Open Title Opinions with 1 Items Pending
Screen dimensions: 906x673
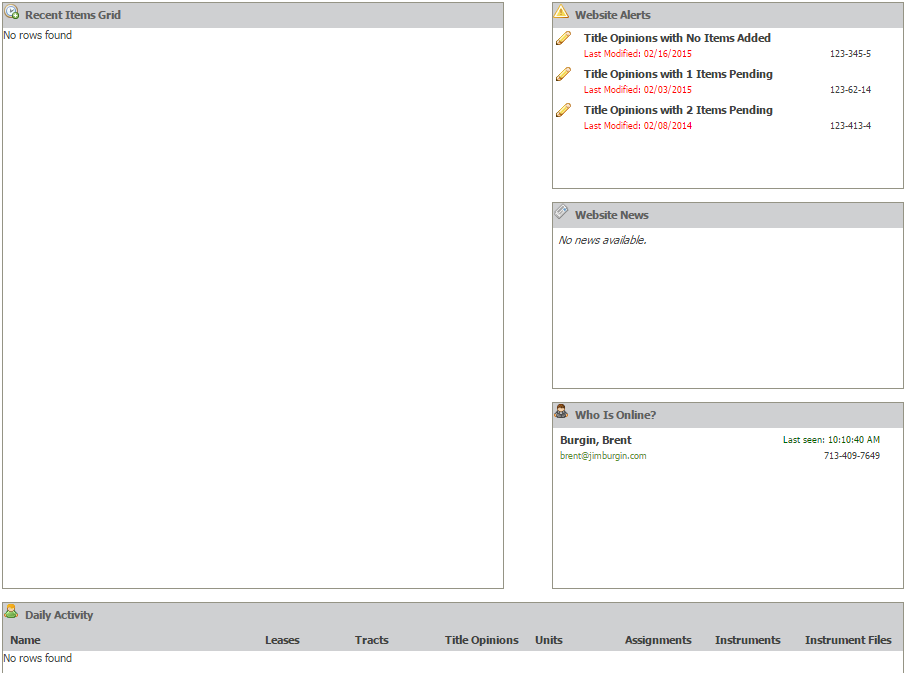coord(678,74)
